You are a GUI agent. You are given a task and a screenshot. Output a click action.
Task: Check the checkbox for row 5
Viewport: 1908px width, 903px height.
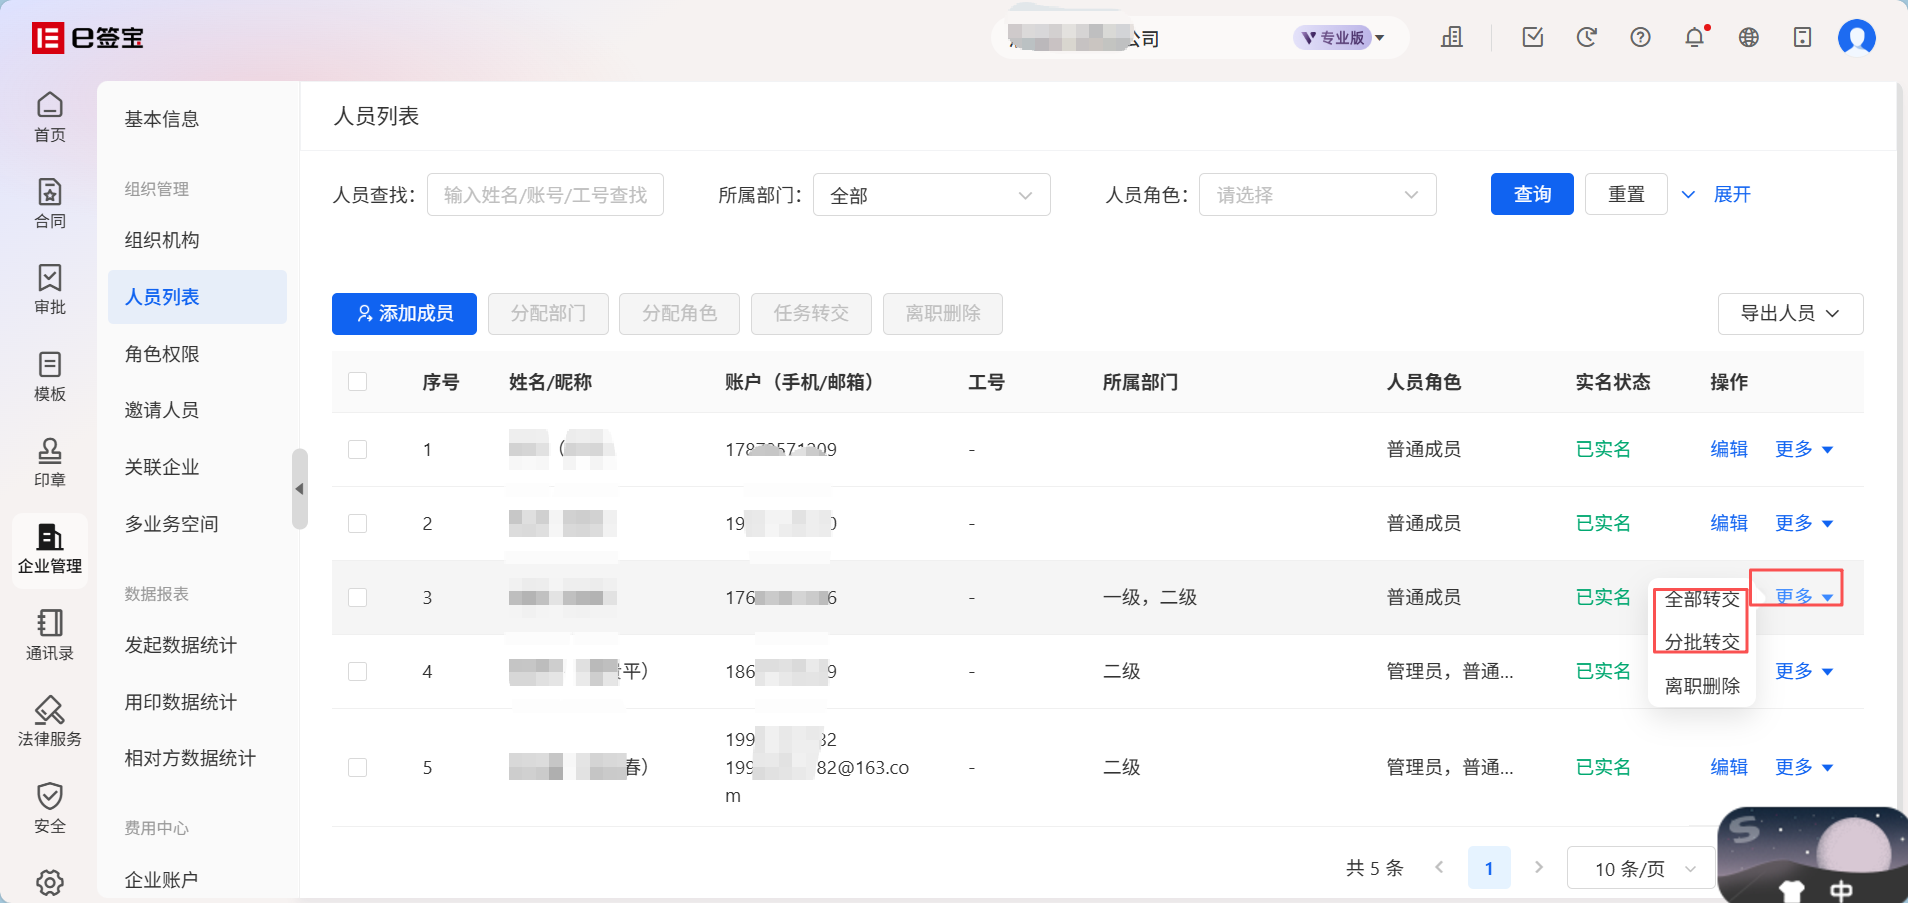[357, 767]
